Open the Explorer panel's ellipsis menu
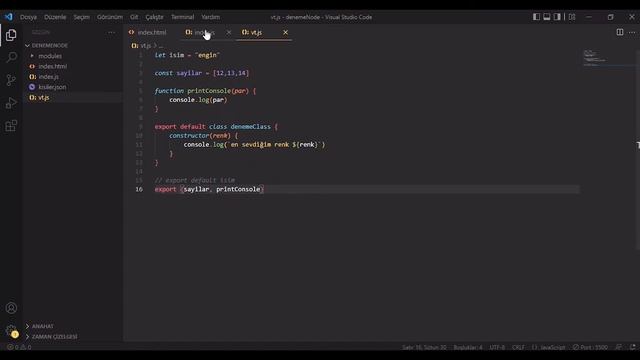Image resolution: width=640 pixels, height=360 pixels. 111,32
